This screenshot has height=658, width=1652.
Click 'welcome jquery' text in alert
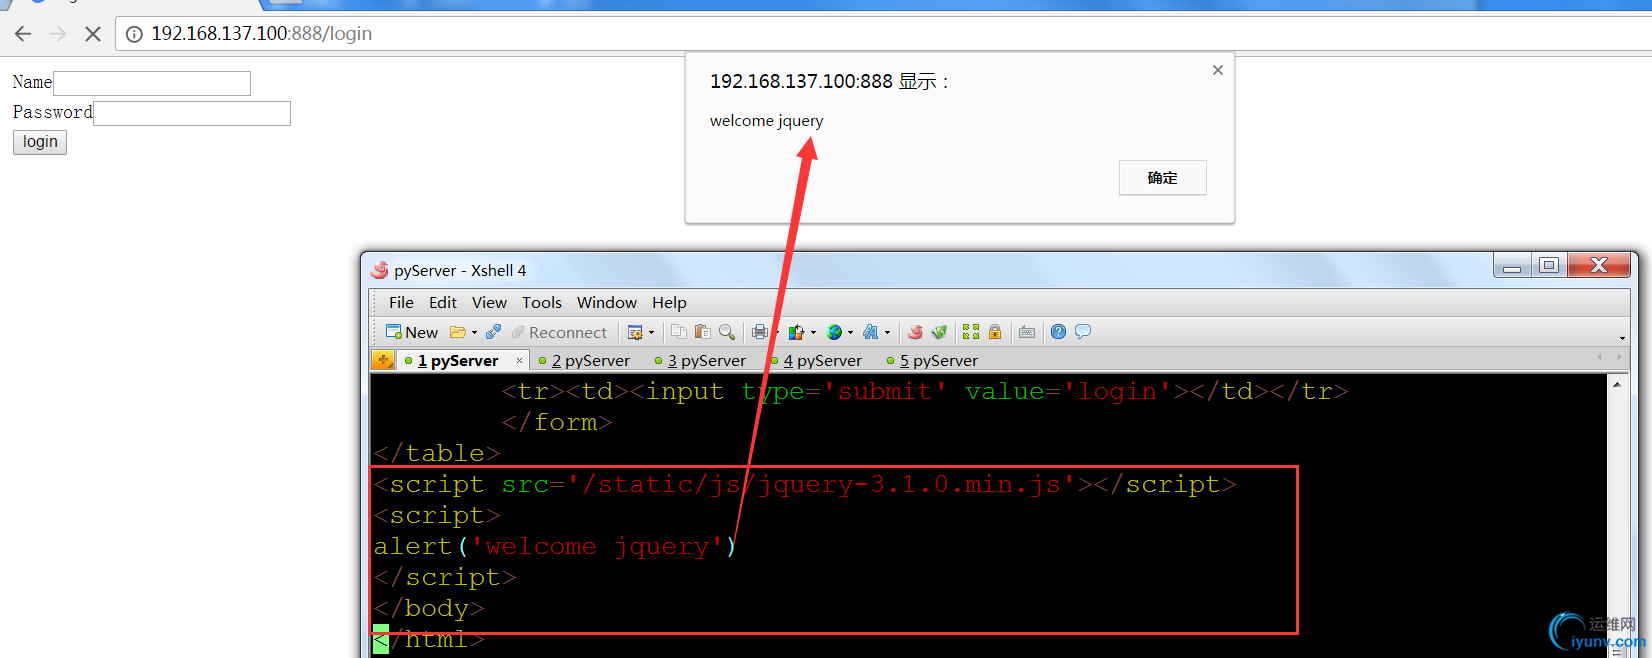pyautogui.click(x=767, y=121)
